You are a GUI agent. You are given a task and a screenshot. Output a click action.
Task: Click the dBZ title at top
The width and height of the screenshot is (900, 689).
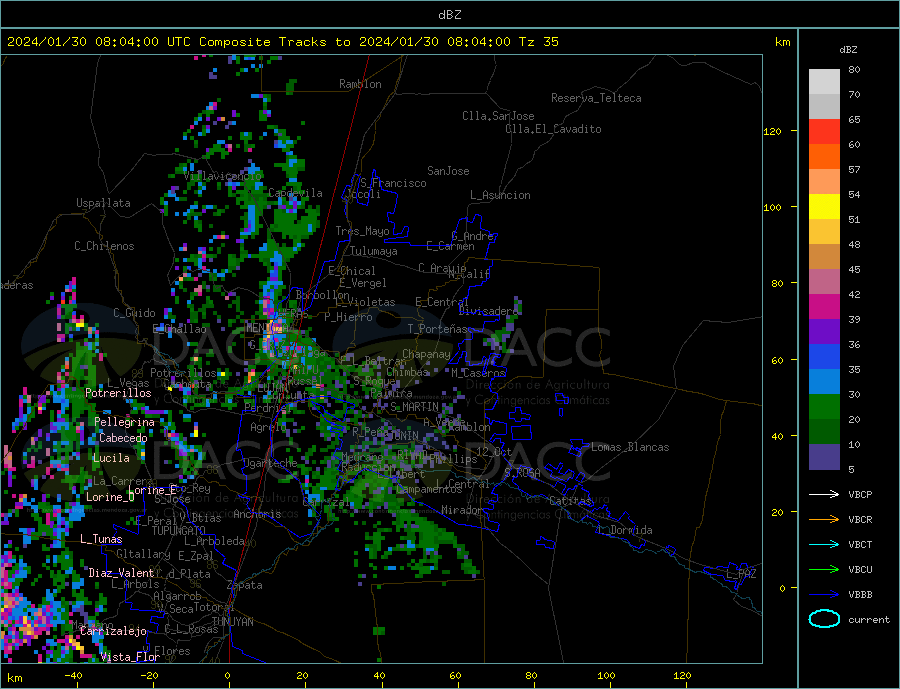click(x=449, y=15)
